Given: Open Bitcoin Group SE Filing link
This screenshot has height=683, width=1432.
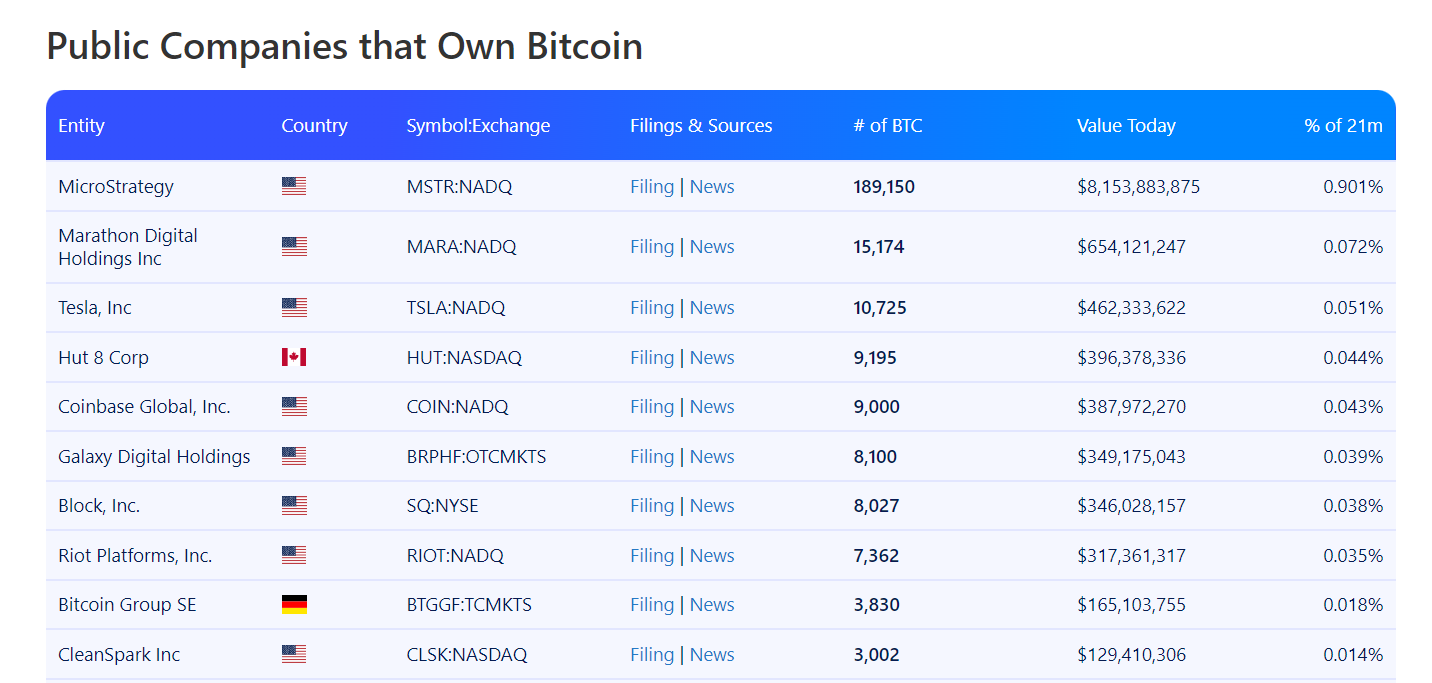Looking at the screenshot, I should tap(652, 605).
